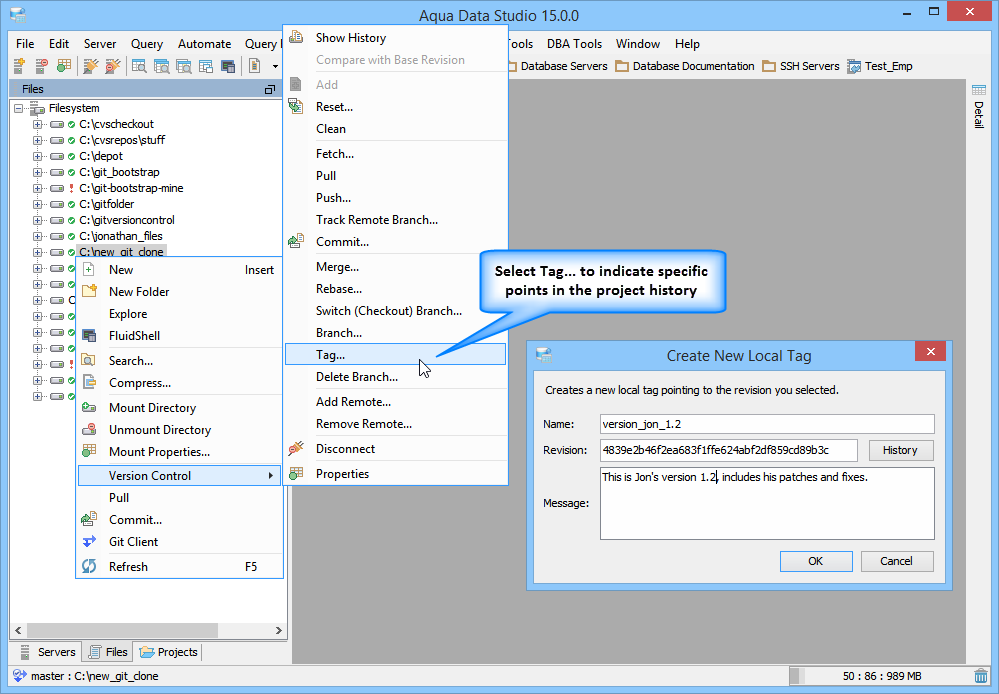Expand the C:\git-bootstrap-mine tree node

(38, 188)
